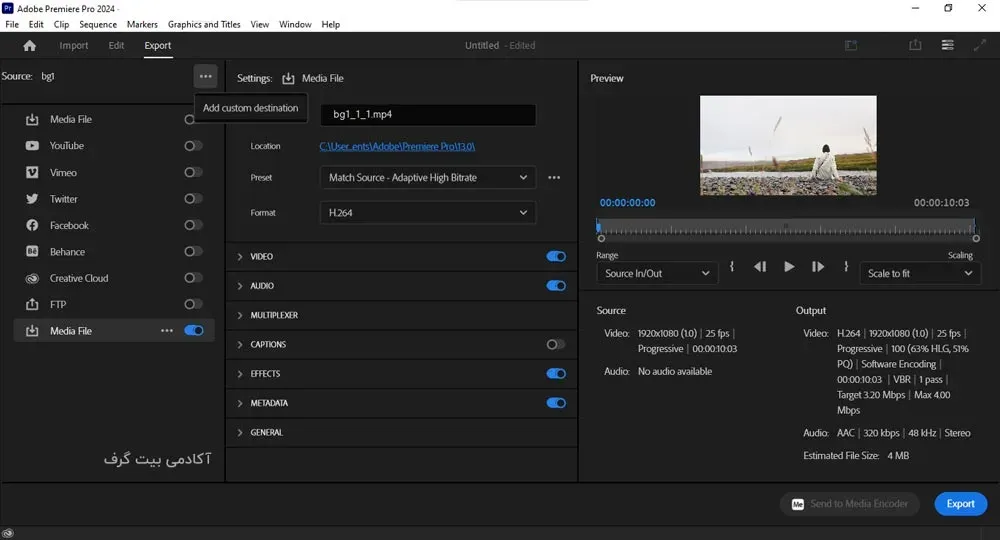Disable the active Media File toggle
This screenshot has width=1000, height=540.
pyautogui.click(x=194, y=330)
